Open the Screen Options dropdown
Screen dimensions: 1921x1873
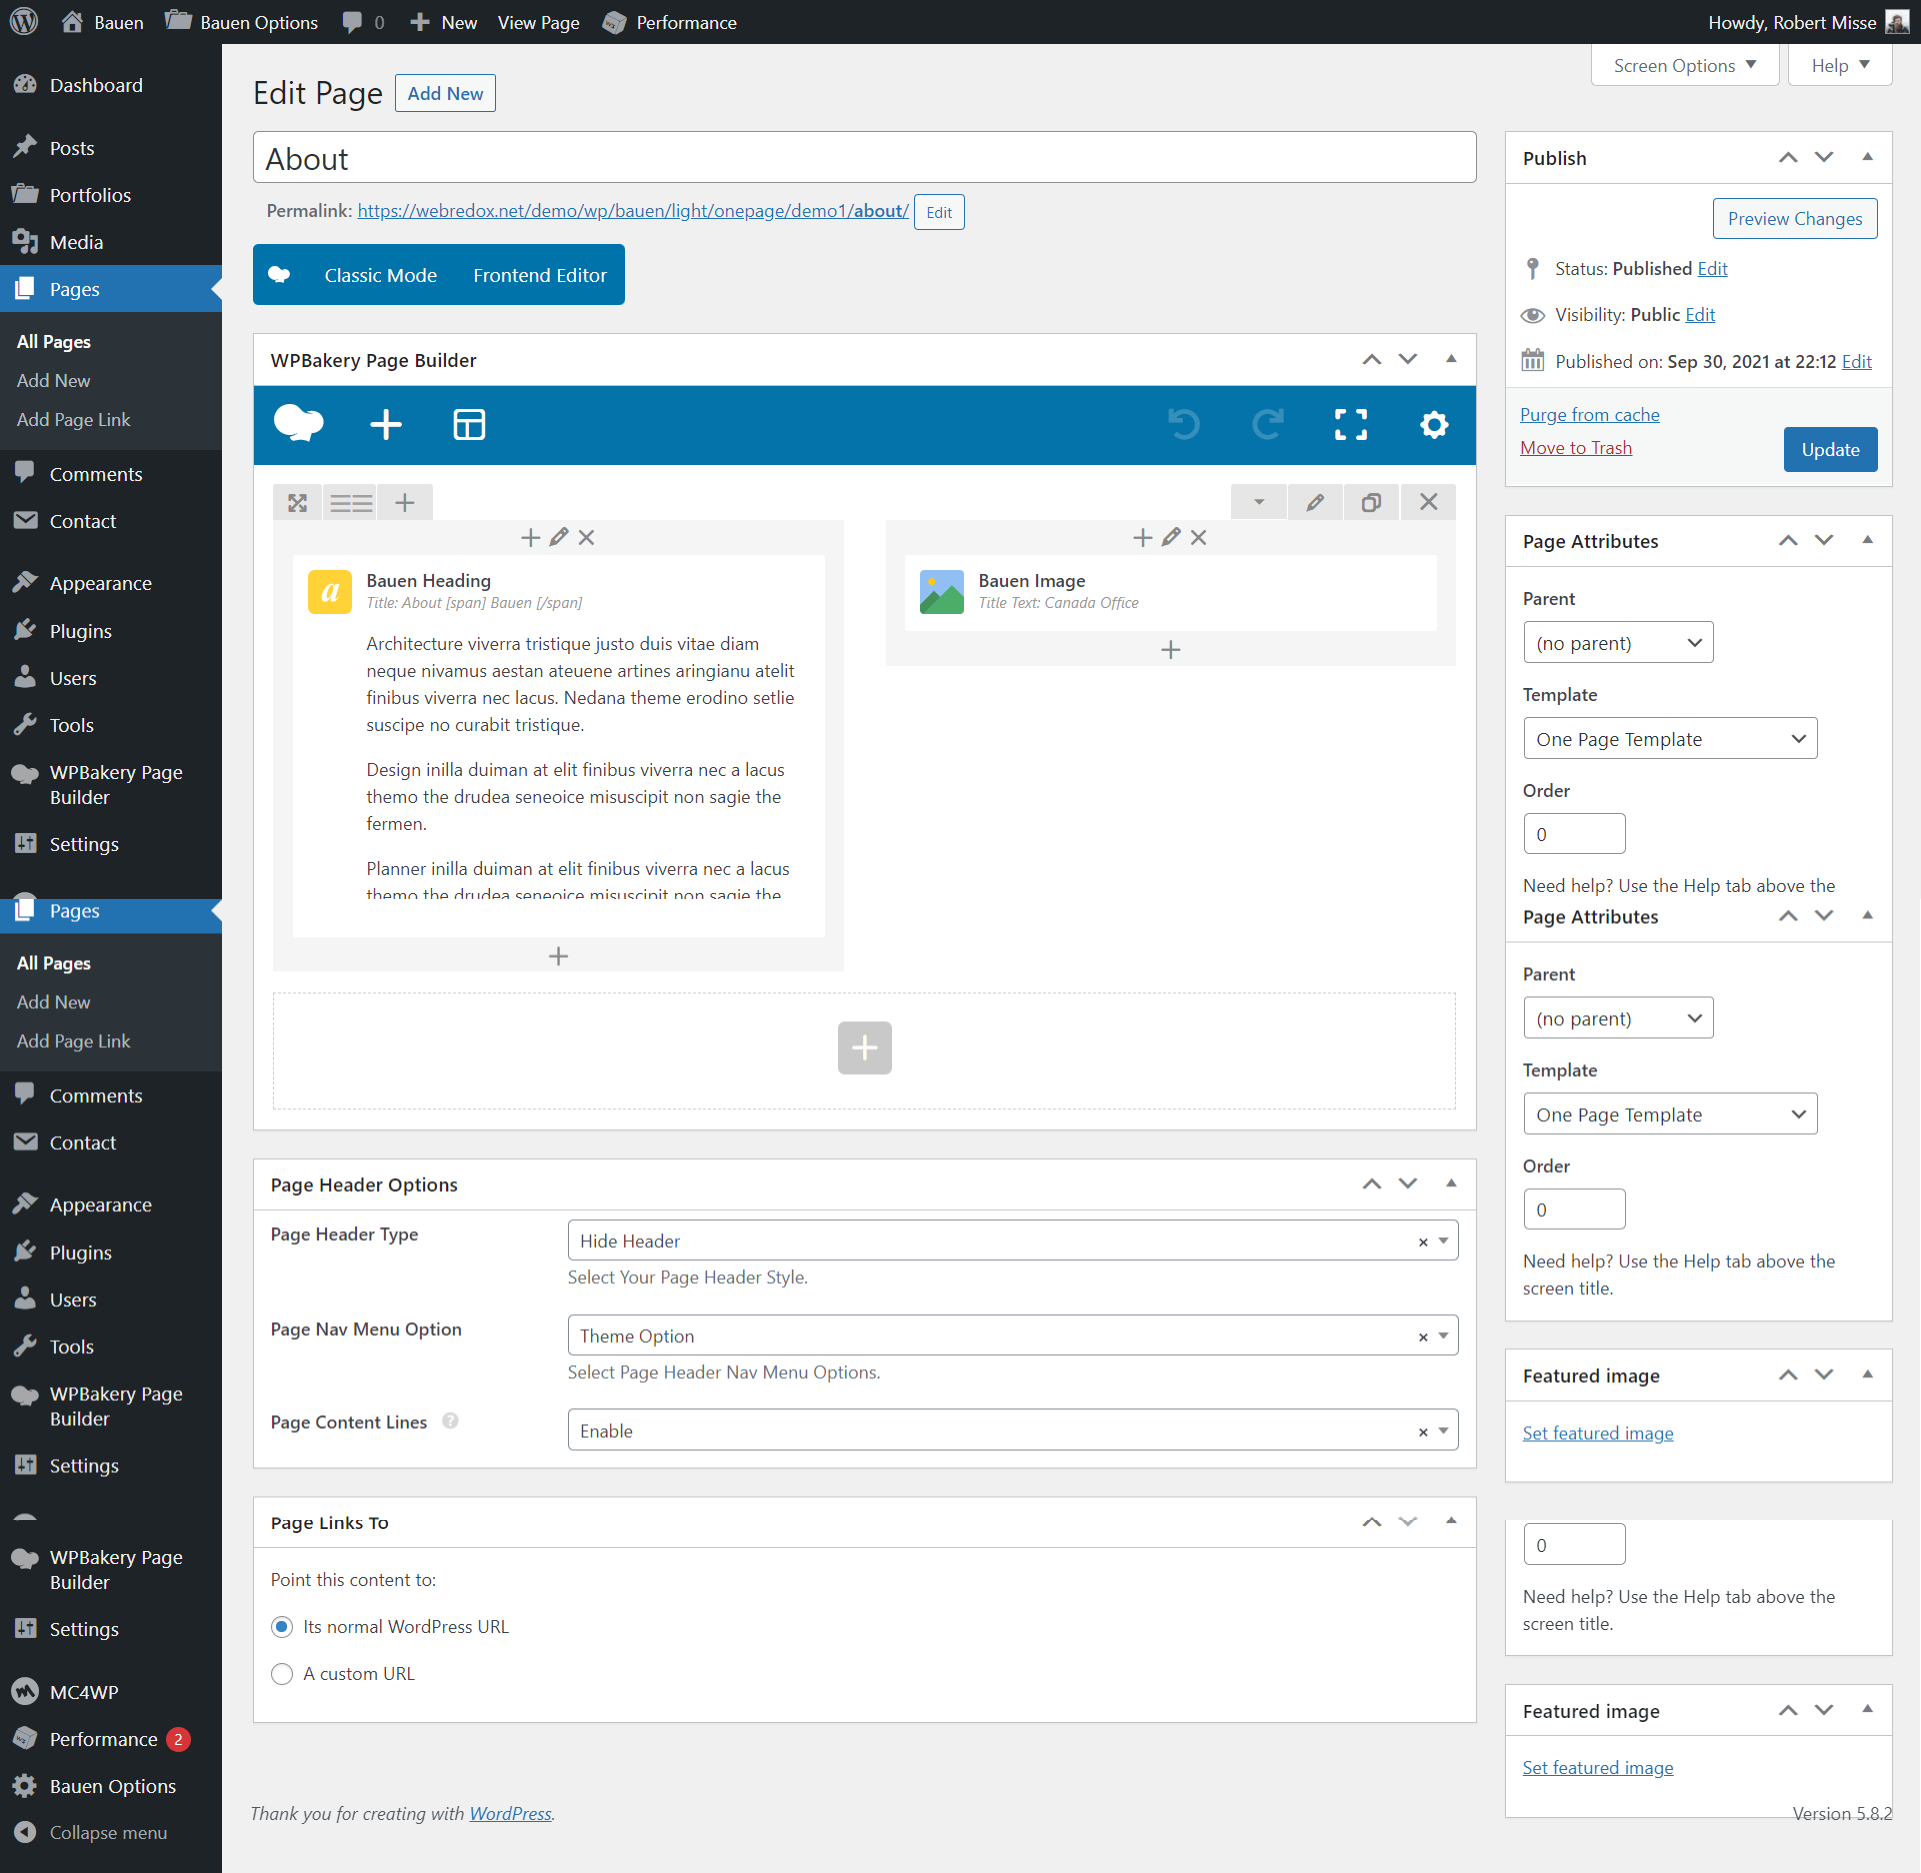[x=1685, y=65]
